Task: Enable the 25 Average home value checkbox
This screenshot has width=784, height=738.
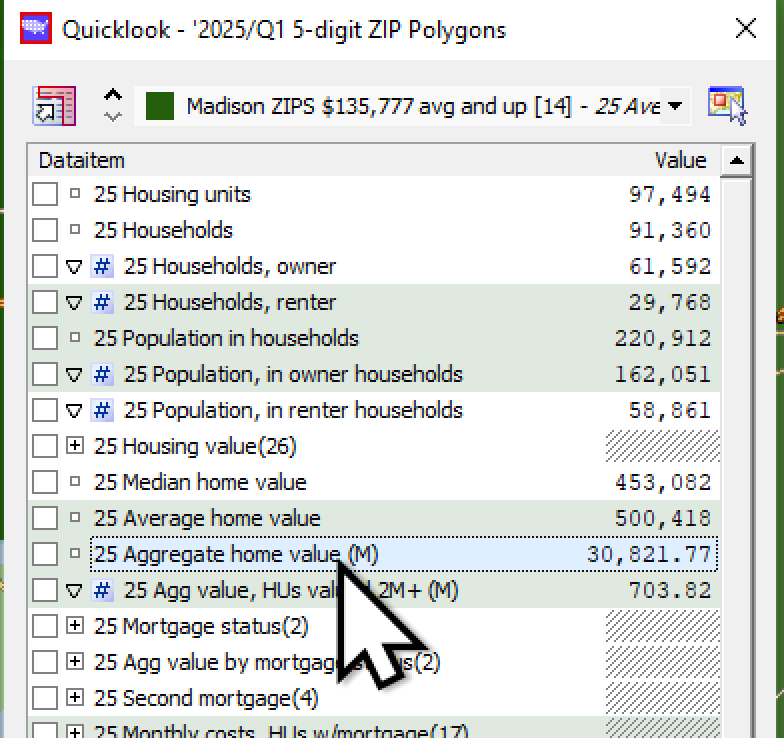Action: (x=45, y=519)
